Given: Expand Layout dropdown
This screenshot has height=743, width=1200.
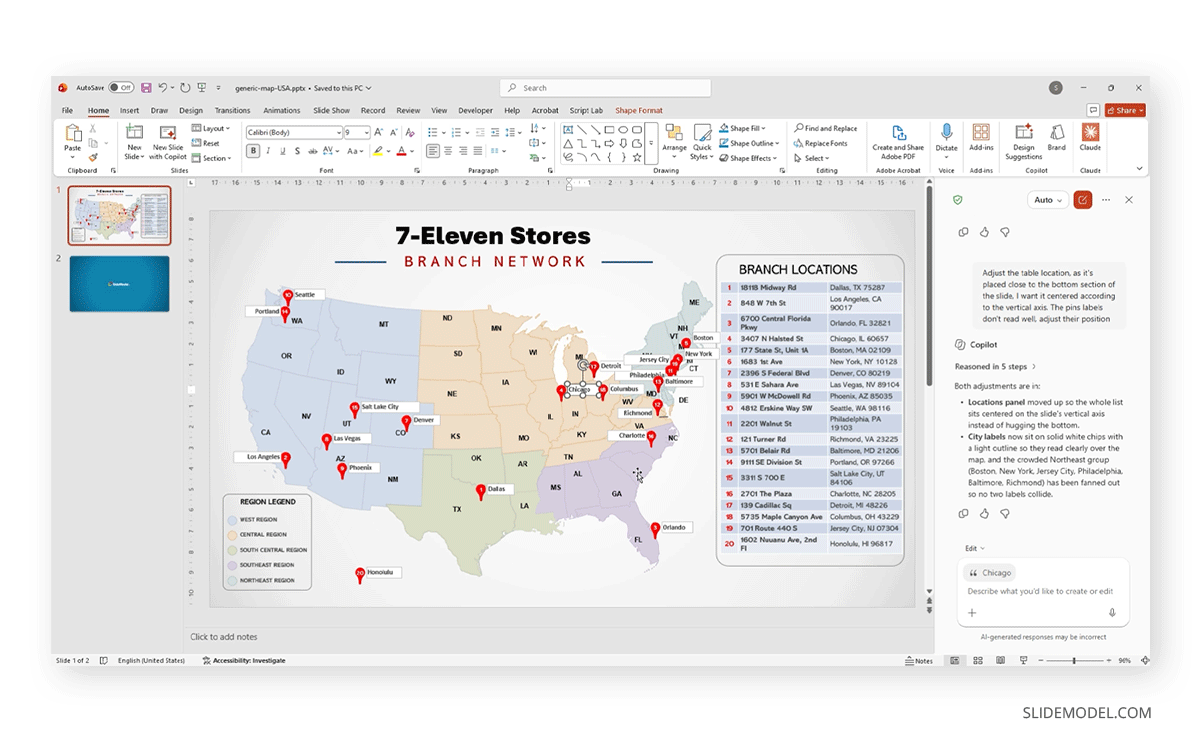Looking at the screenshot, I should [211, 128].
